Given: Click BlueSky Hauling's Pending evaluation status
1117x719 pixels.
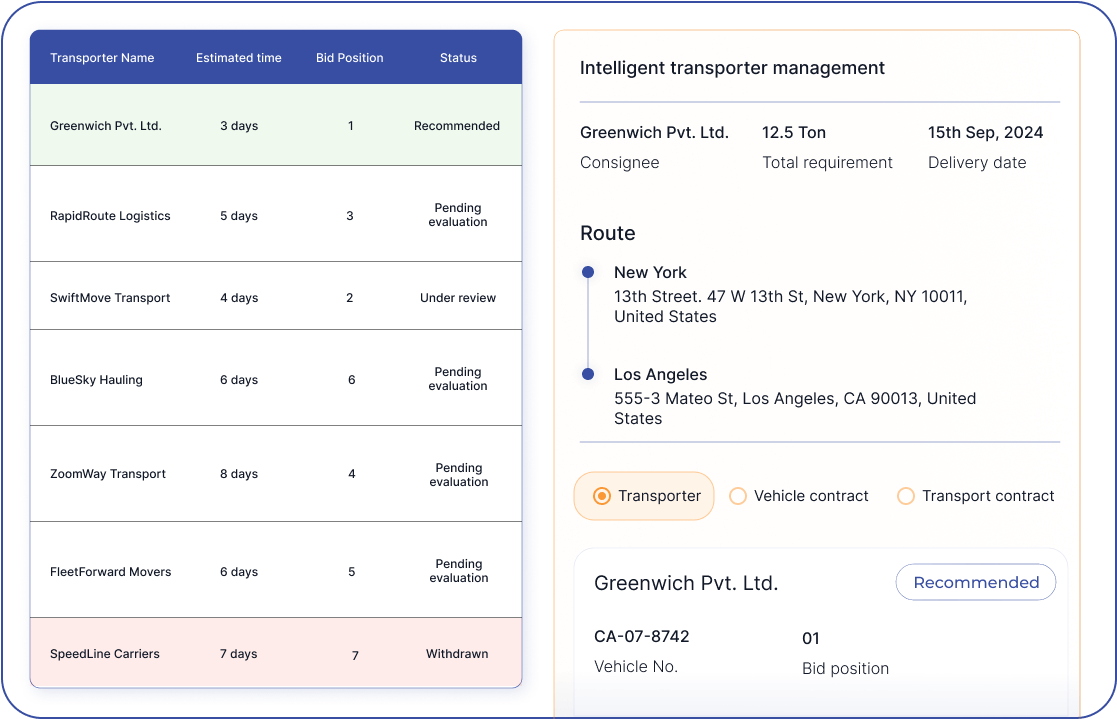Looking at the screenshot, I should tap(457, 378).
